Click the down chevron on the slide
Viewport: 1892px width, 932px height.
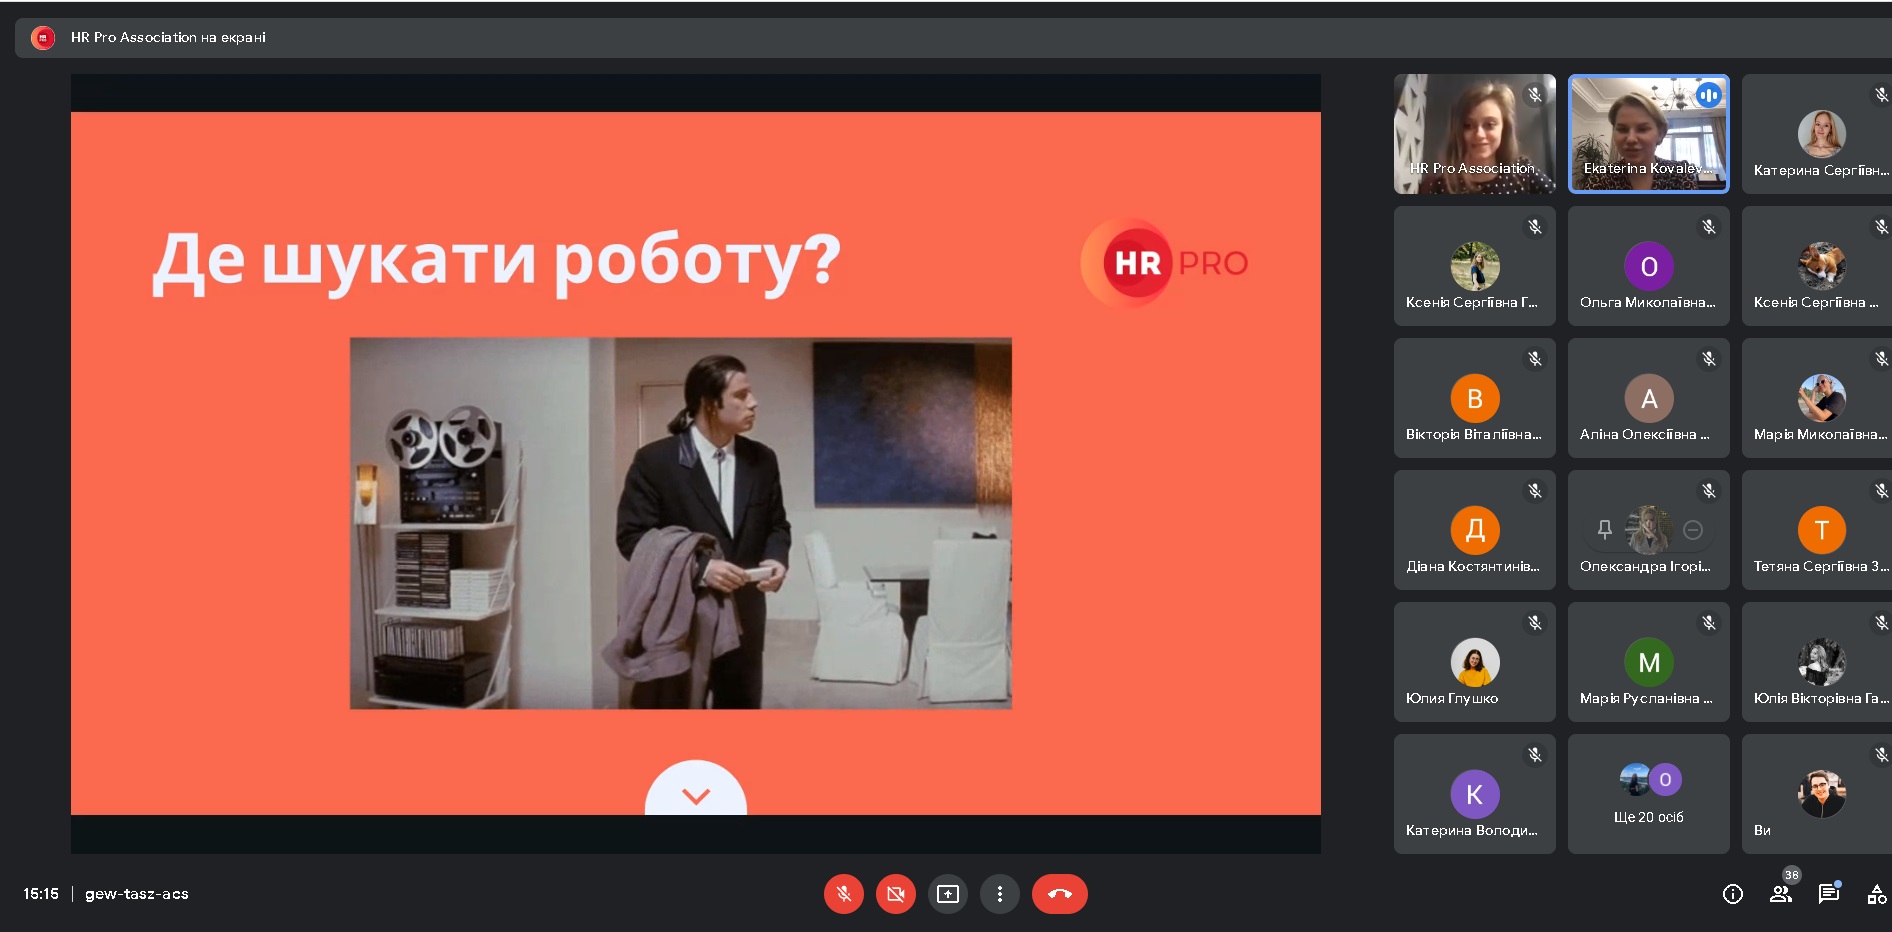coord(696,795)
